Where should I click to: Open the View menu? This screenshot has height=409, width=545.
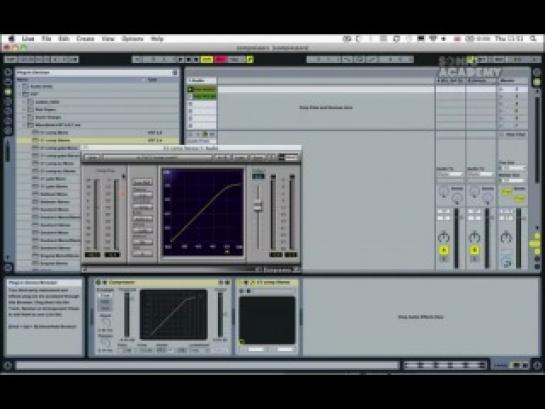tap(108, 39)
